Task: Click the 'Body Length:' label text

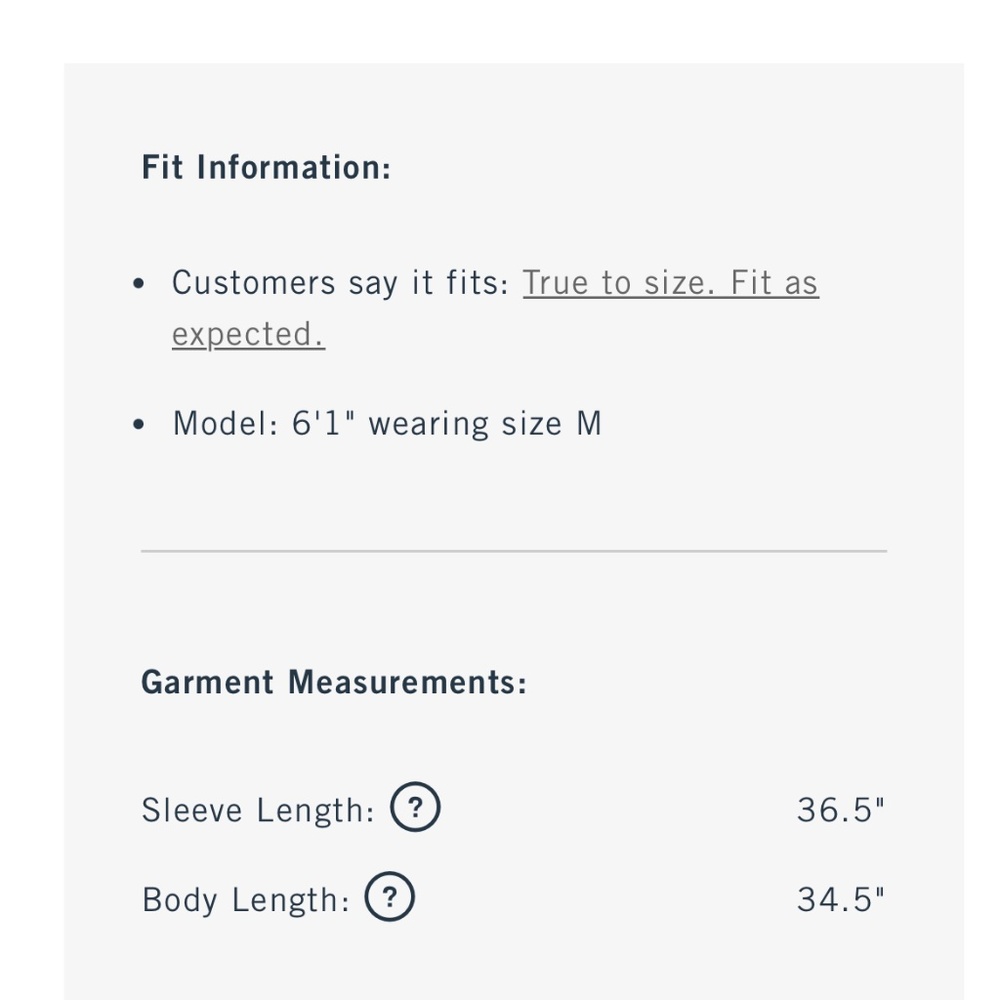Action: [x=246, y=901]
